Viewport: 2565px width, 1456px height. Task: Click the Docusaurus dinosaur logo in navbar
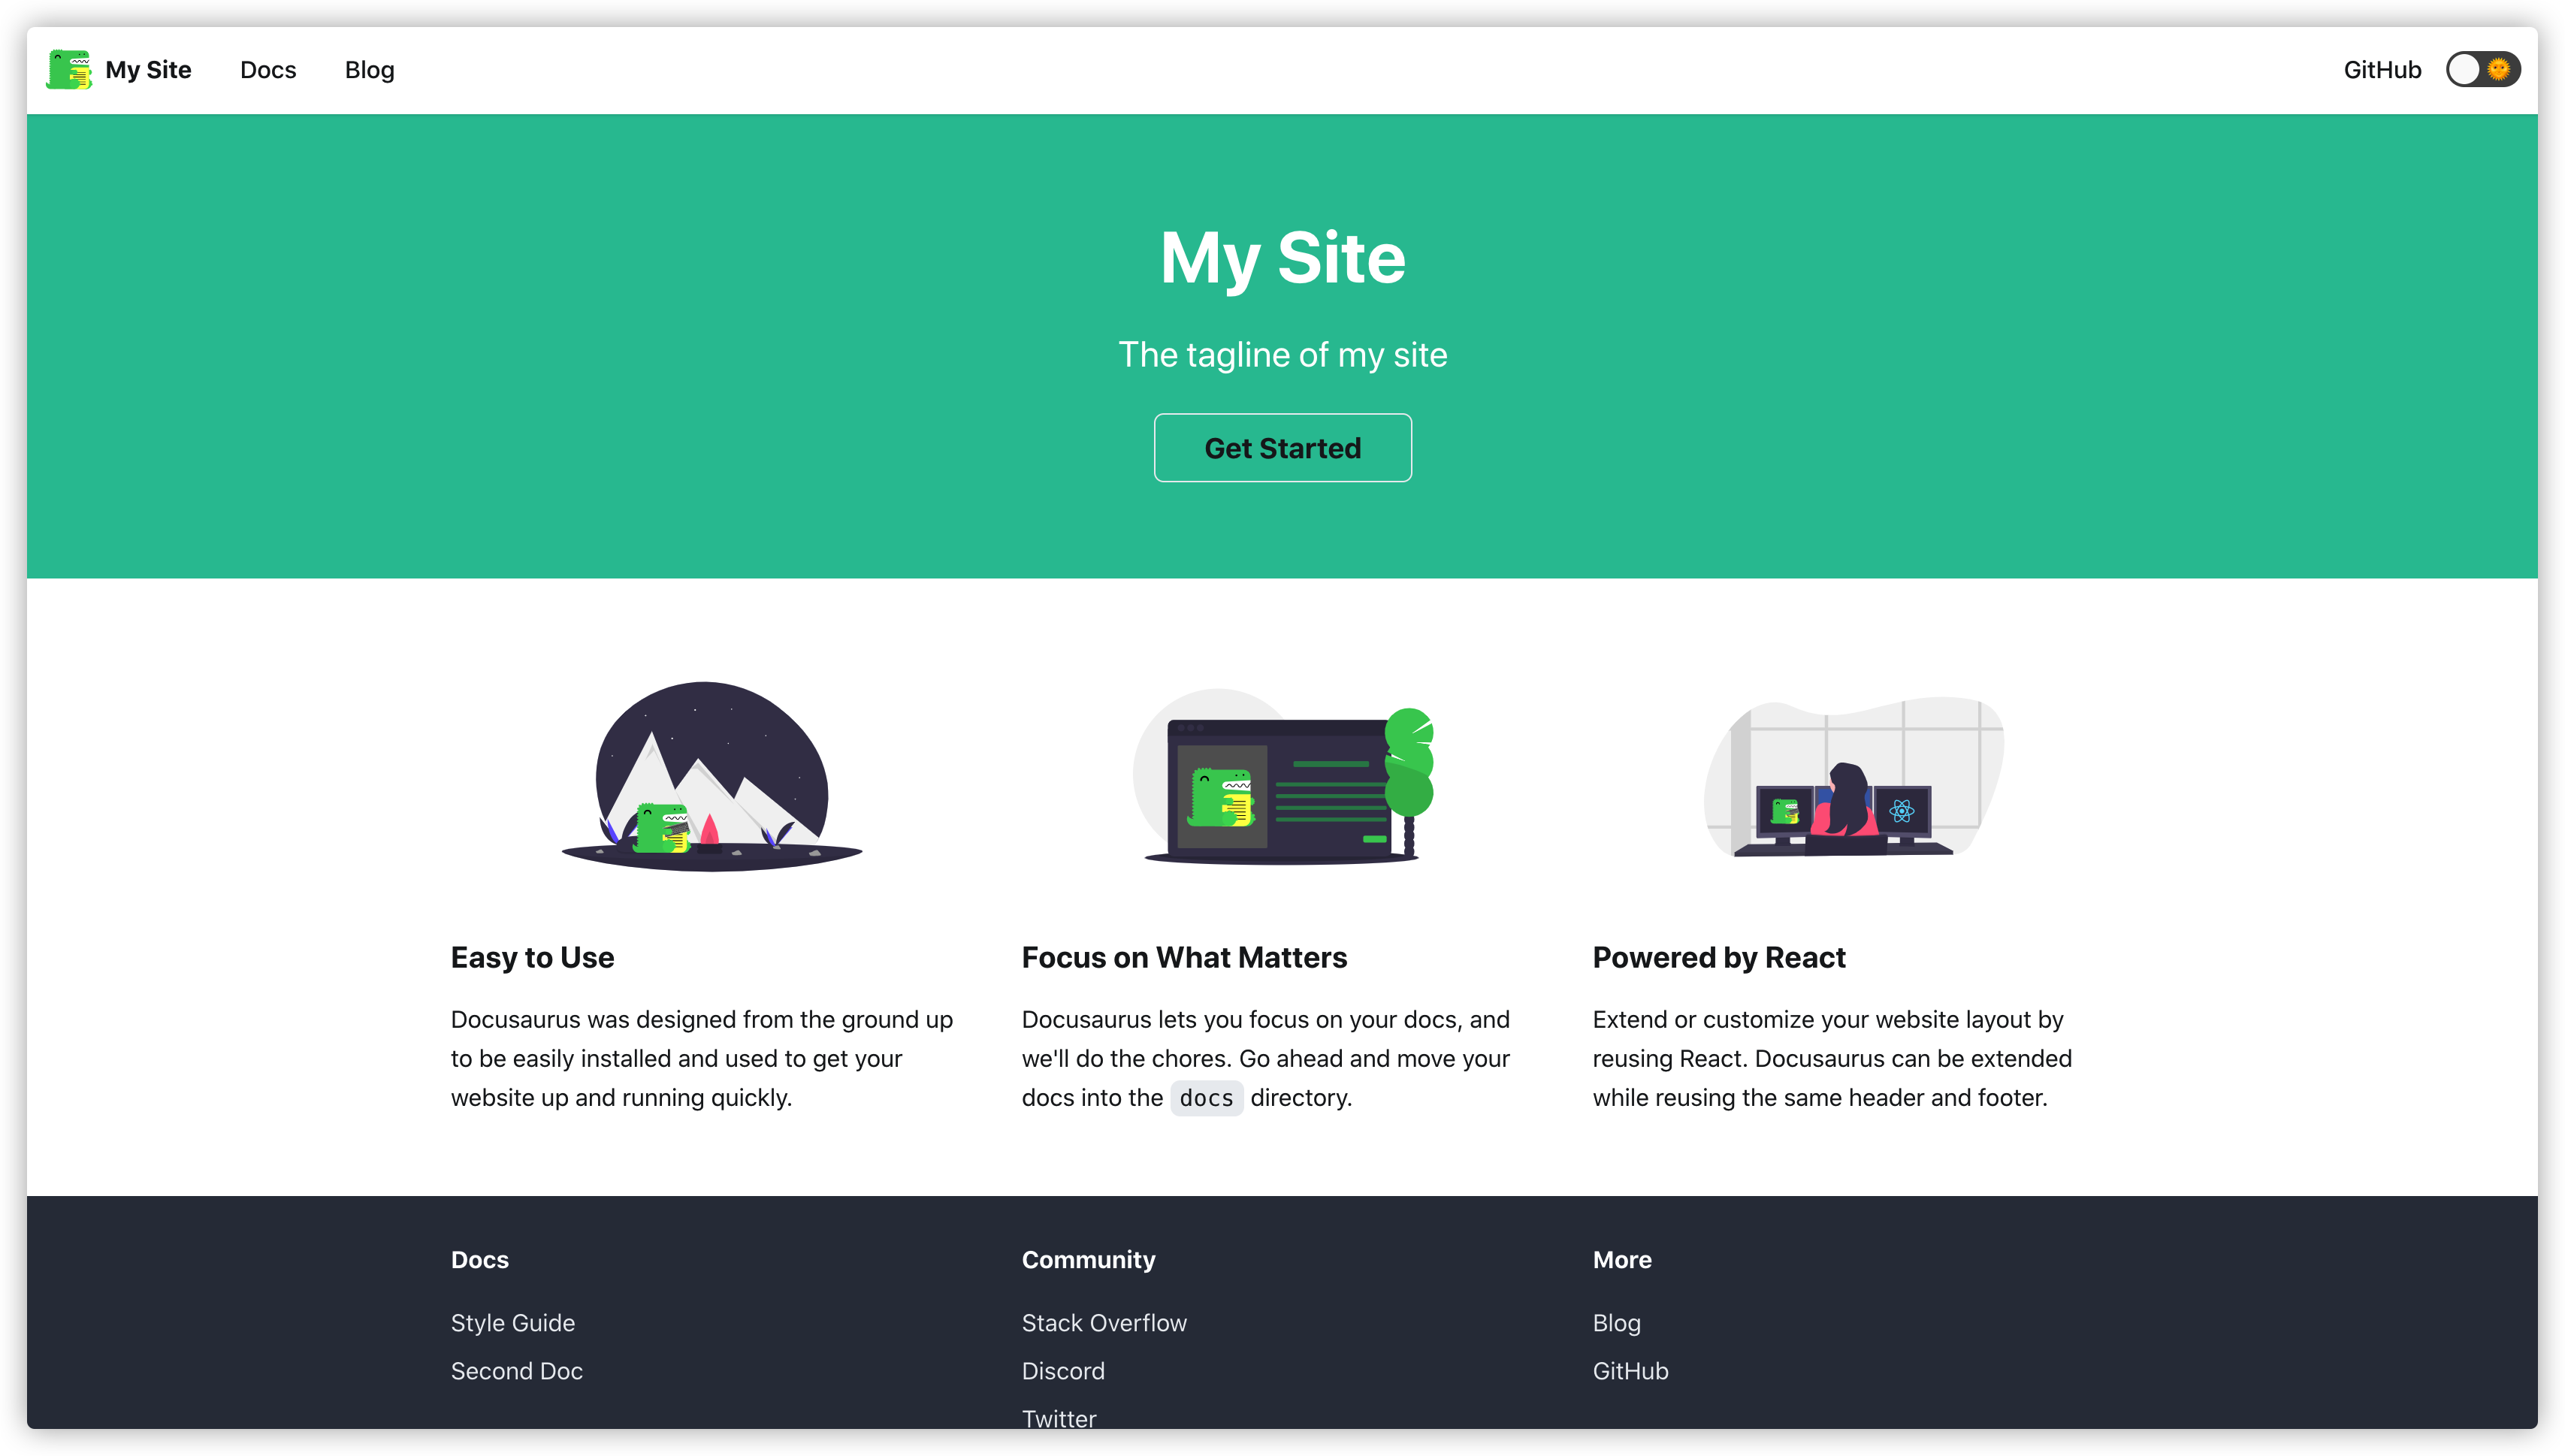pyautogui.click(x=69, y=70)
